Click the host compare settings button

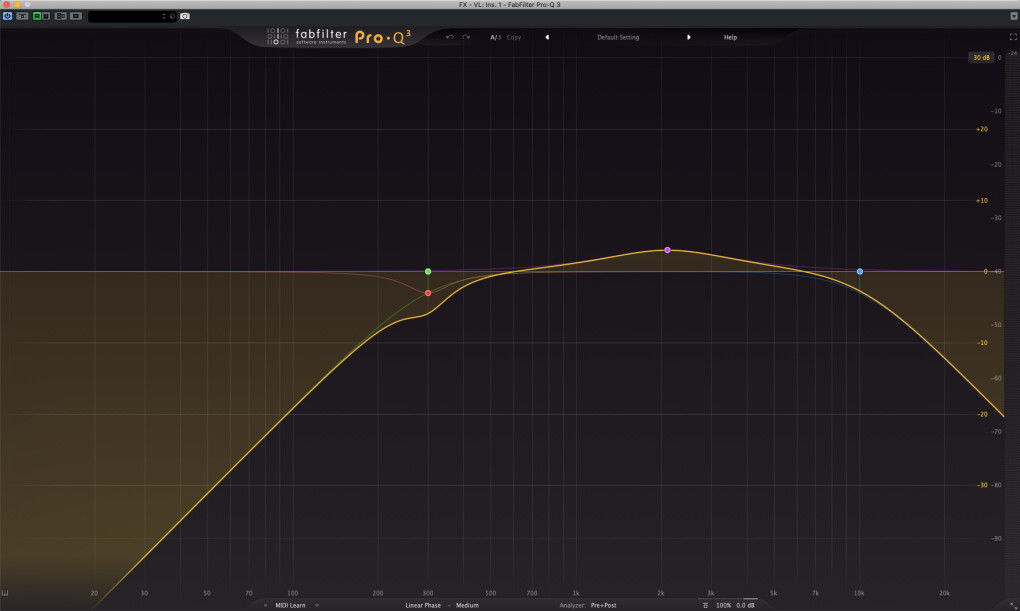pyautogui.click(x=22, y=16)
